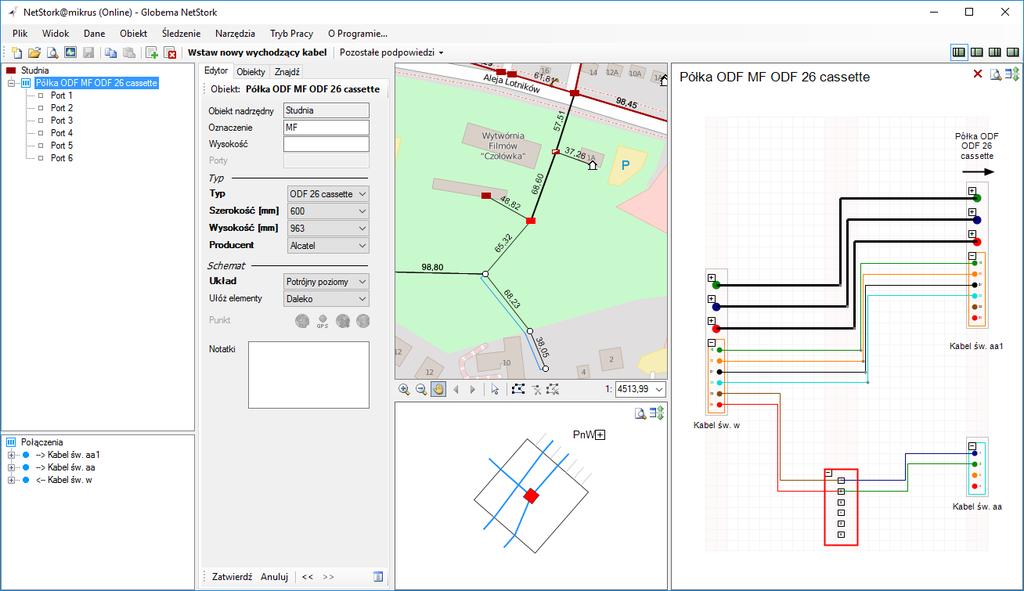This screenshot has width=1024, height=591.
Task: Click the dashed-polygon deselect tool icon
Action: click(552, 390)
